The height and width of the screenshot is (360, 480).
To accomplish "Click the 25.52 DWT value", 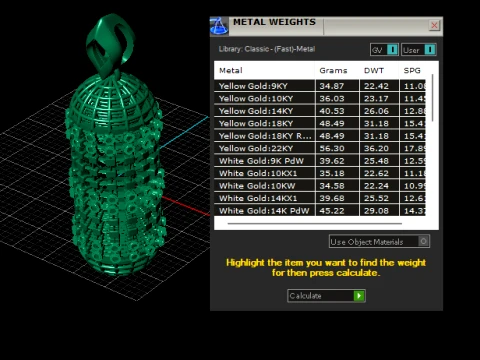I will [376, 198].
